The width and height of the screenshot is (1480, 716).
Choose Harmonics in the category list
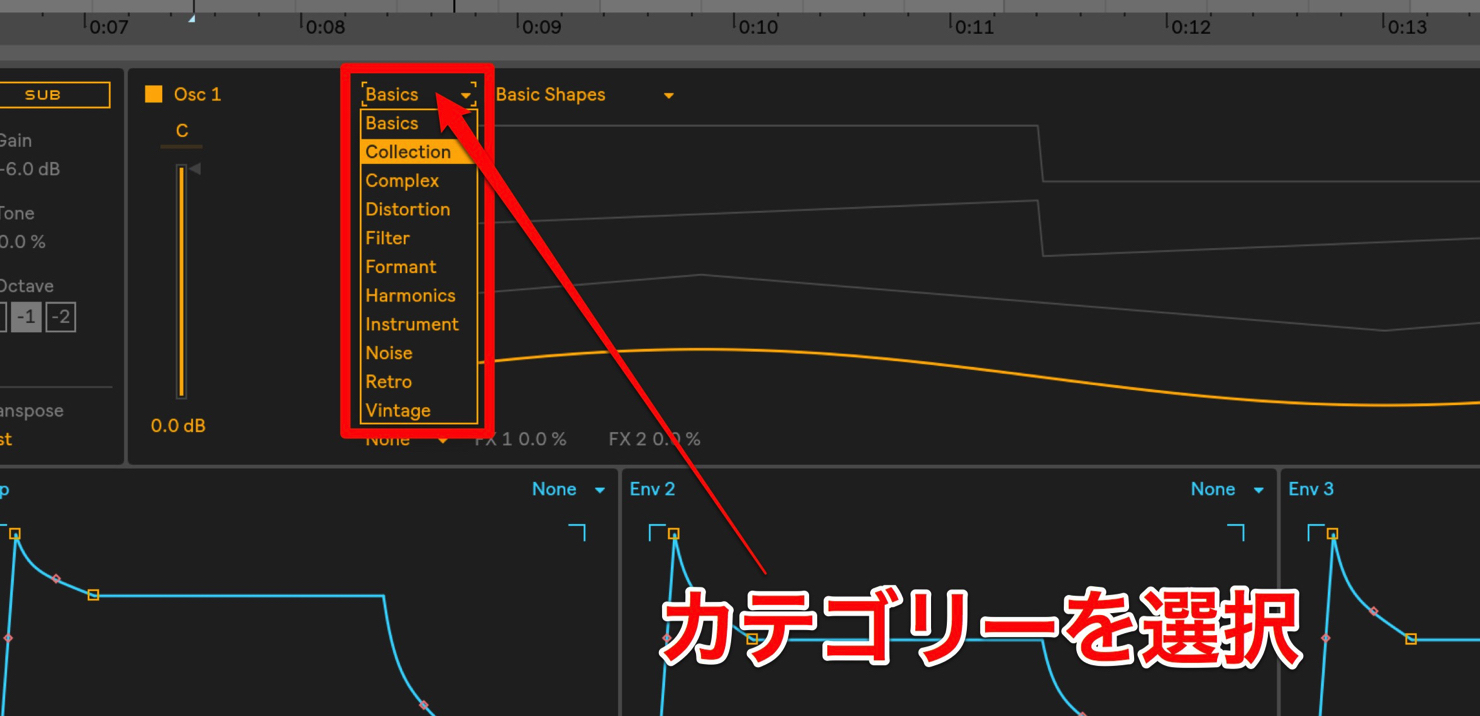[x=419, y=296]
